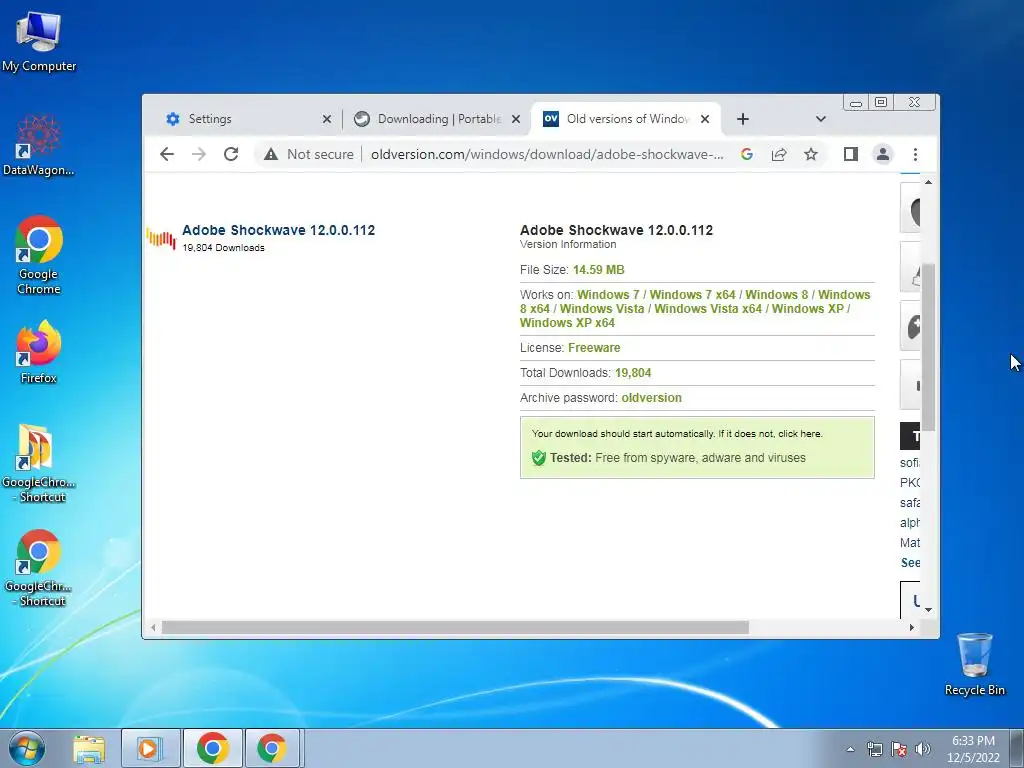
Task: Select the first Chrome taskbar button
Action: [213, 748]
